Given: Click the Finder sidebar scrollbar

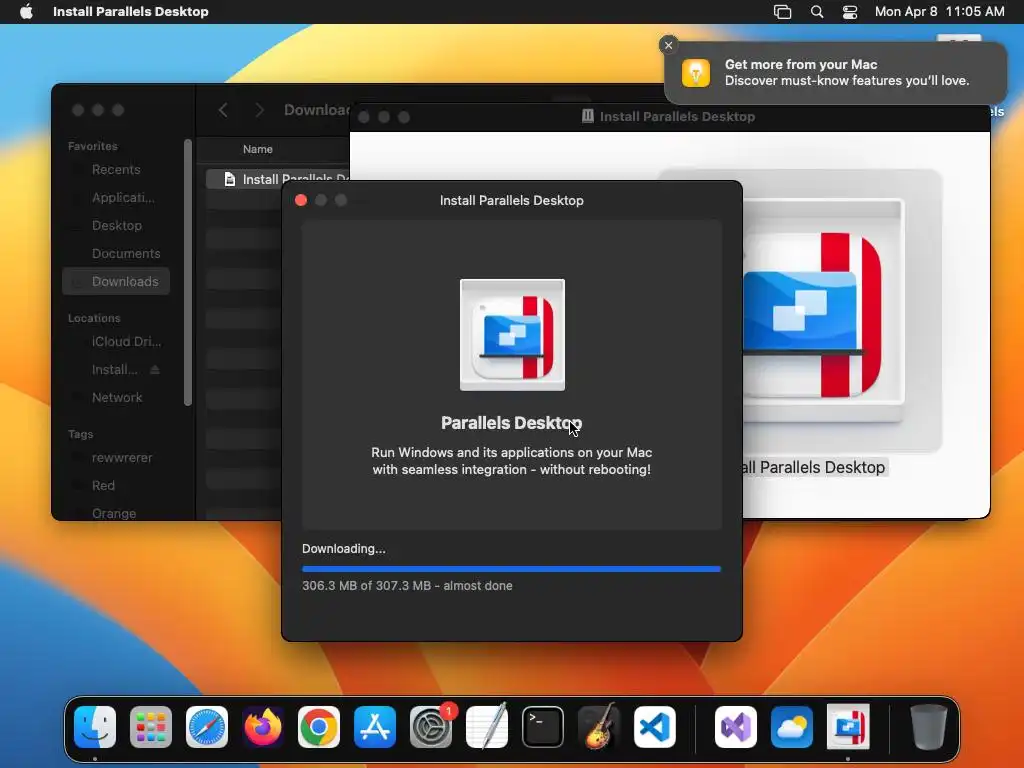Looking at the screenshot, I should tap(188, 272).
